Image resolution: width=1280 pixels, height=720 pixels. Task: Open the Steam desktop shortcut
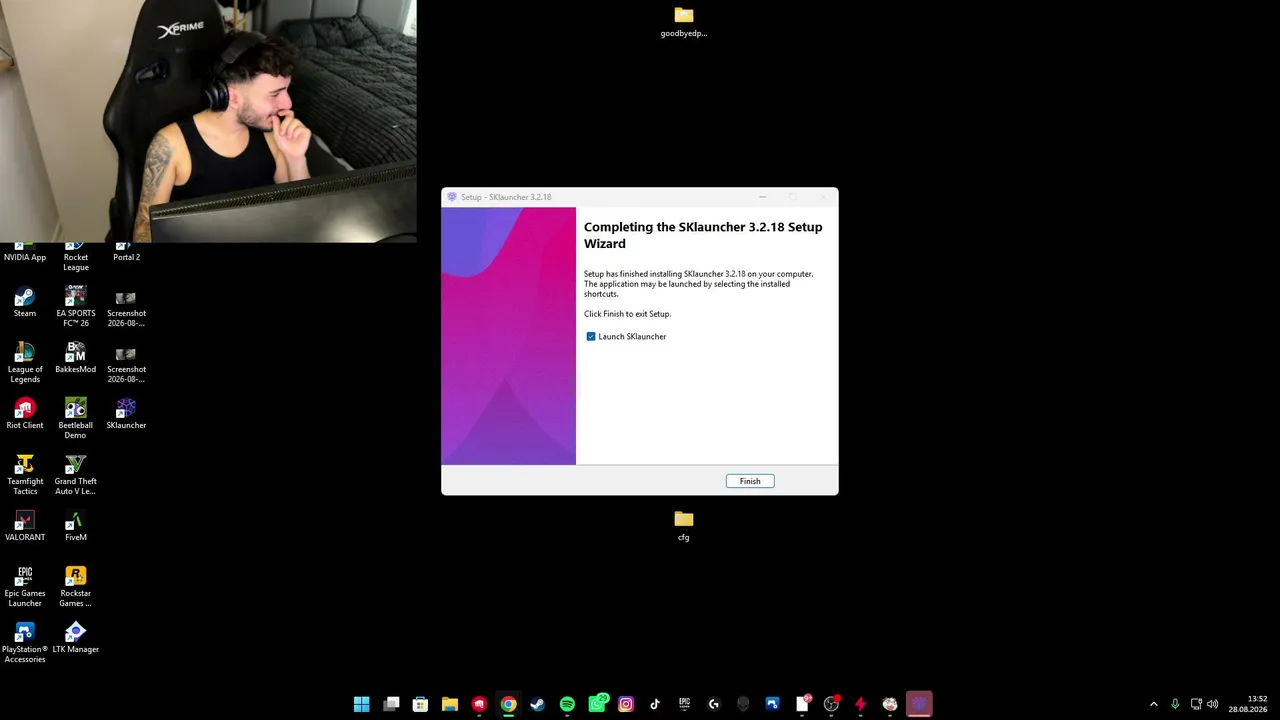point(25,303)
